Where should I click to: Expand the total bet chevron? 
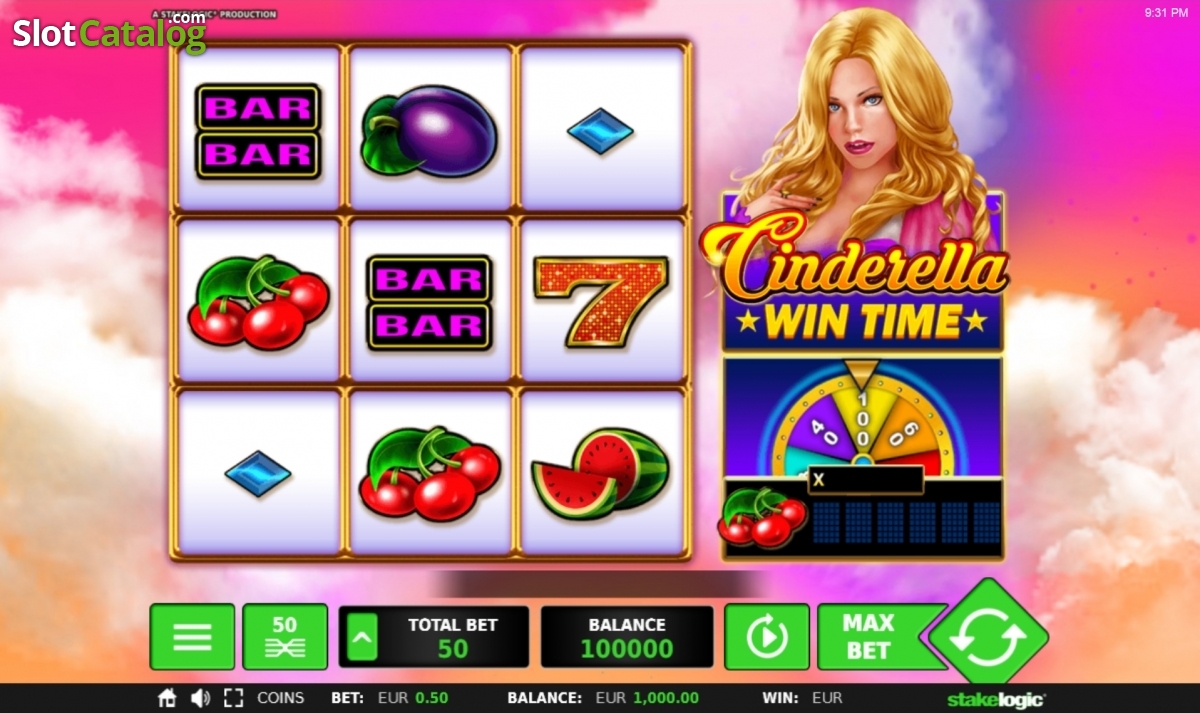coord(362,637)
